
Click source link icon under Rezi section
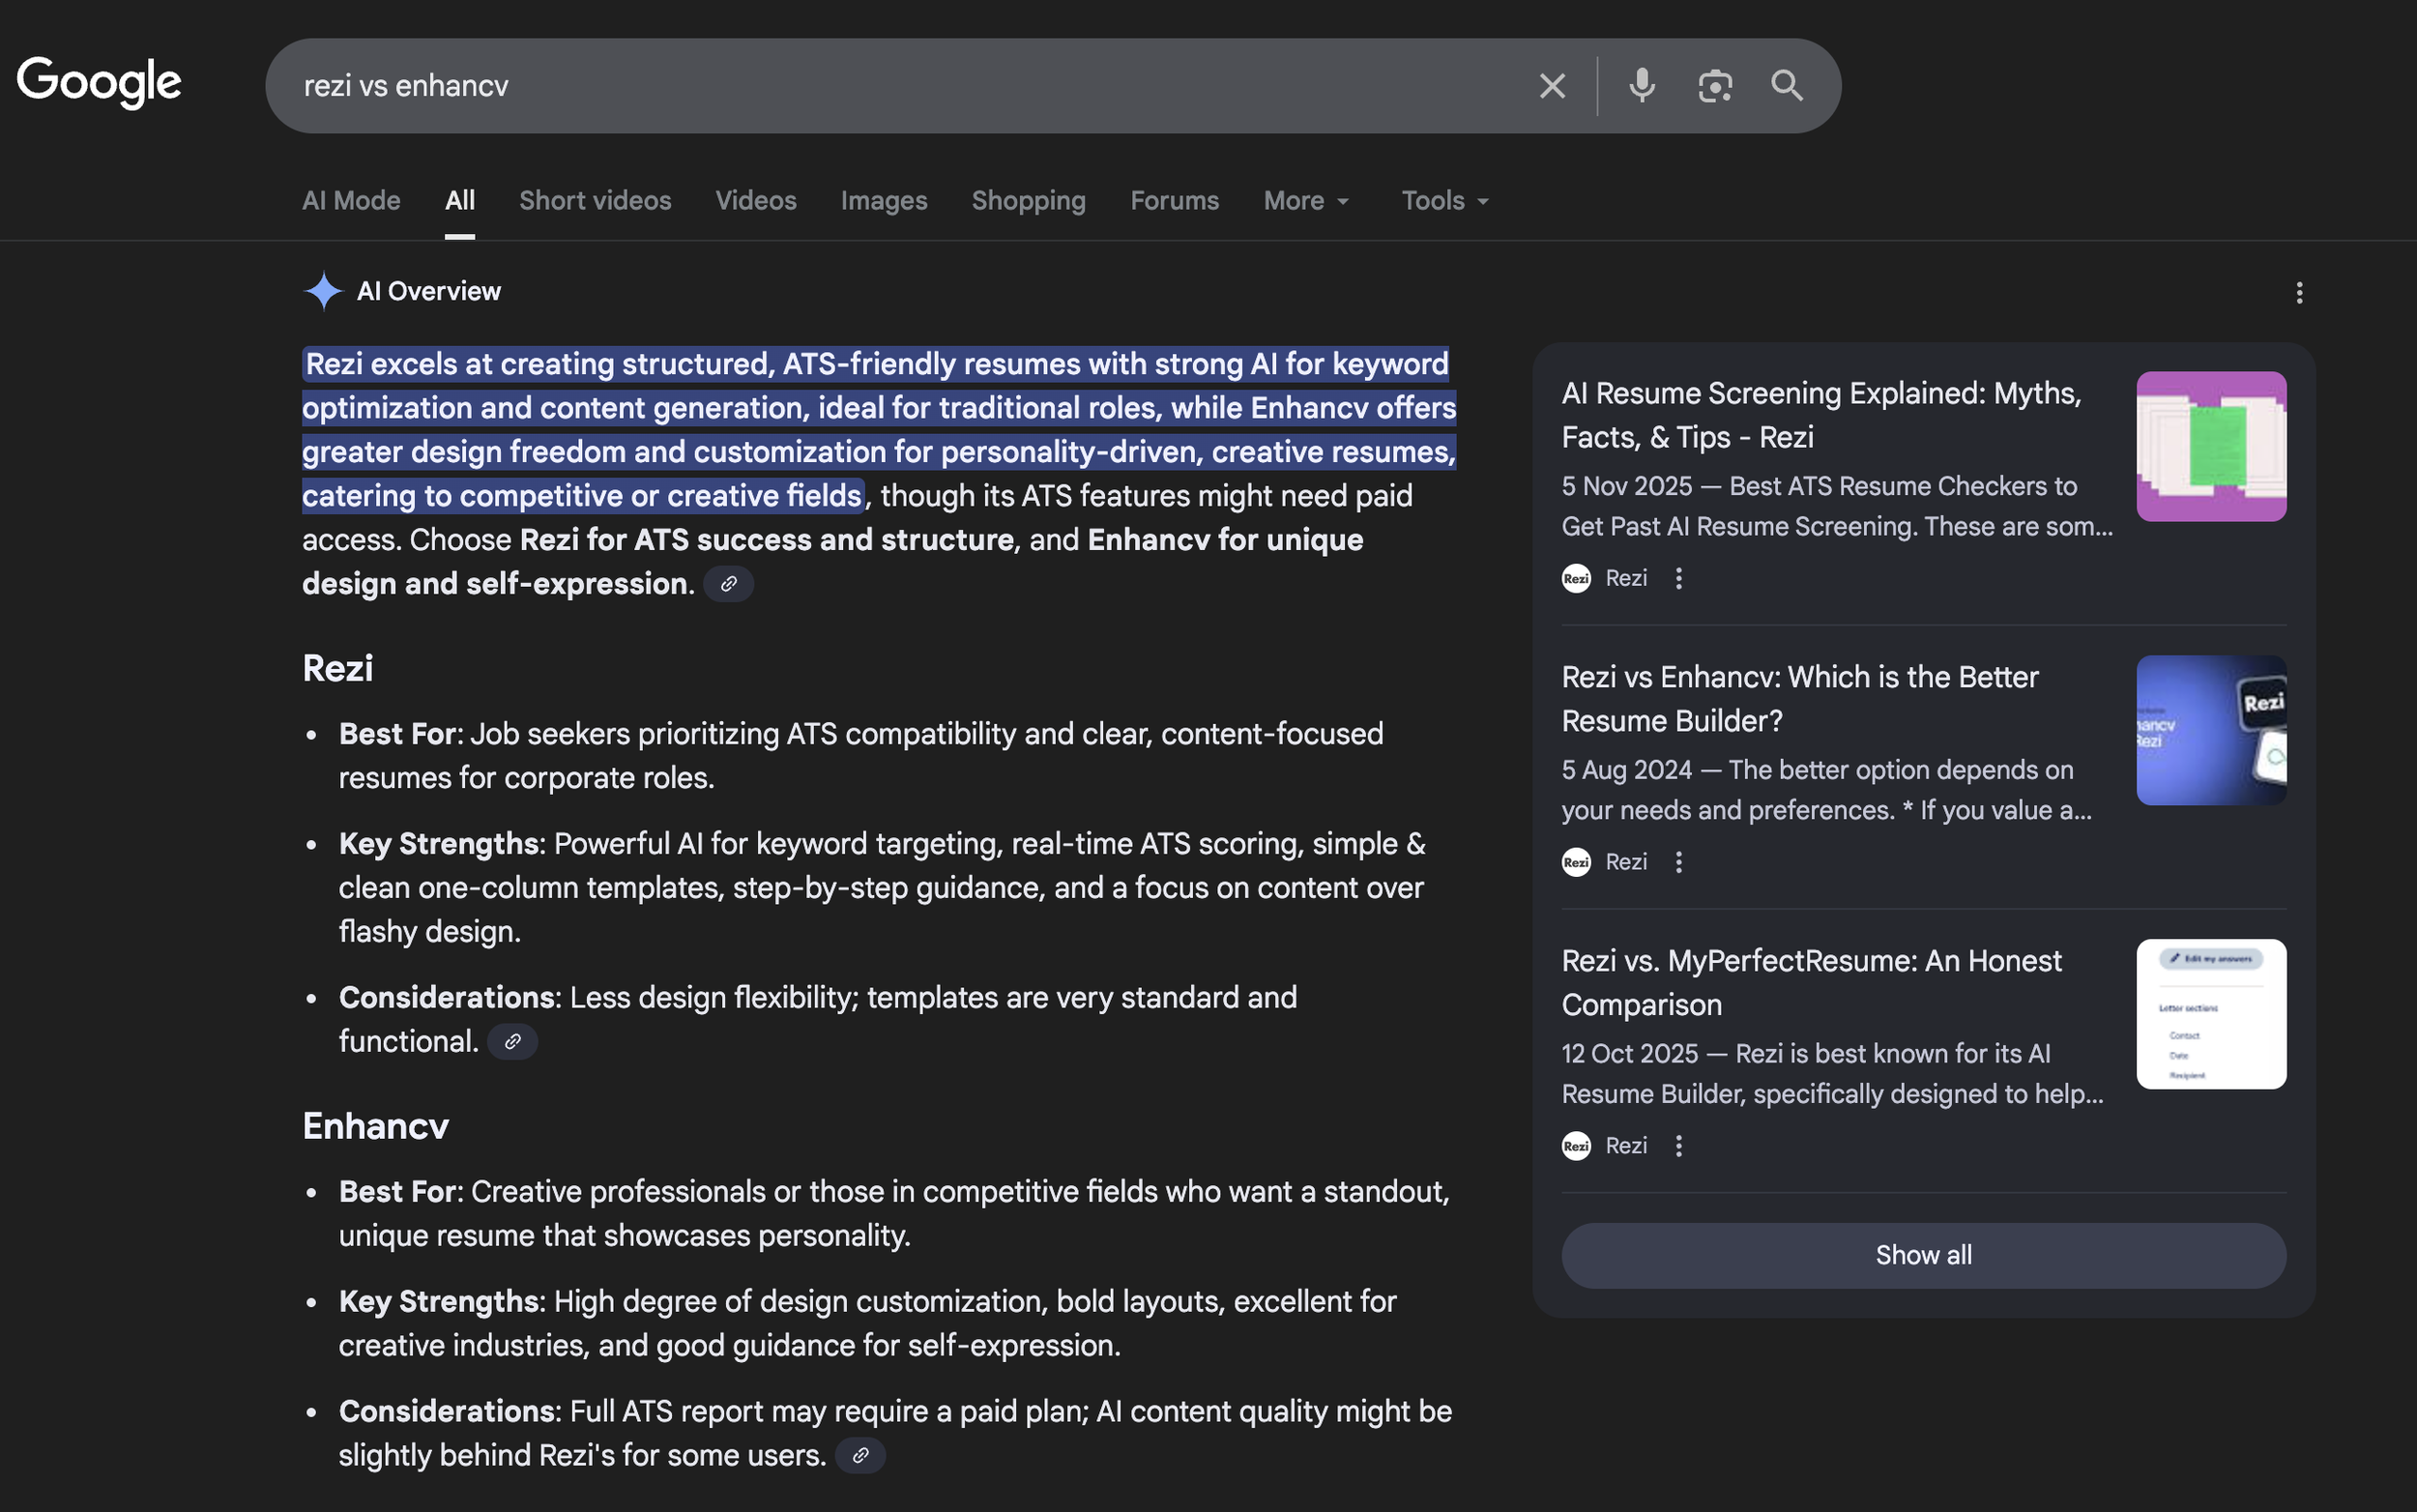(x=512, y=1042)
